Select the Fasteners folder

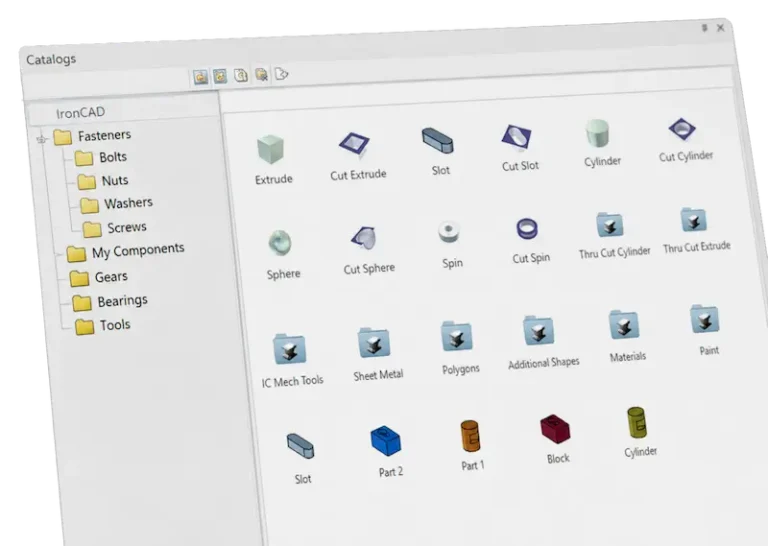point(92,136)
